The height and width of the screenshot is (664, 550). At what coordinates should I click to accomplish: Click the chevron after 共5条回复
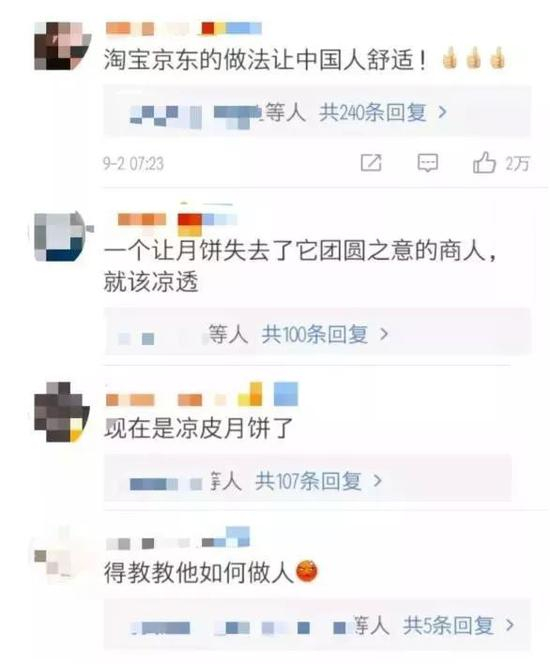point(510,625)
